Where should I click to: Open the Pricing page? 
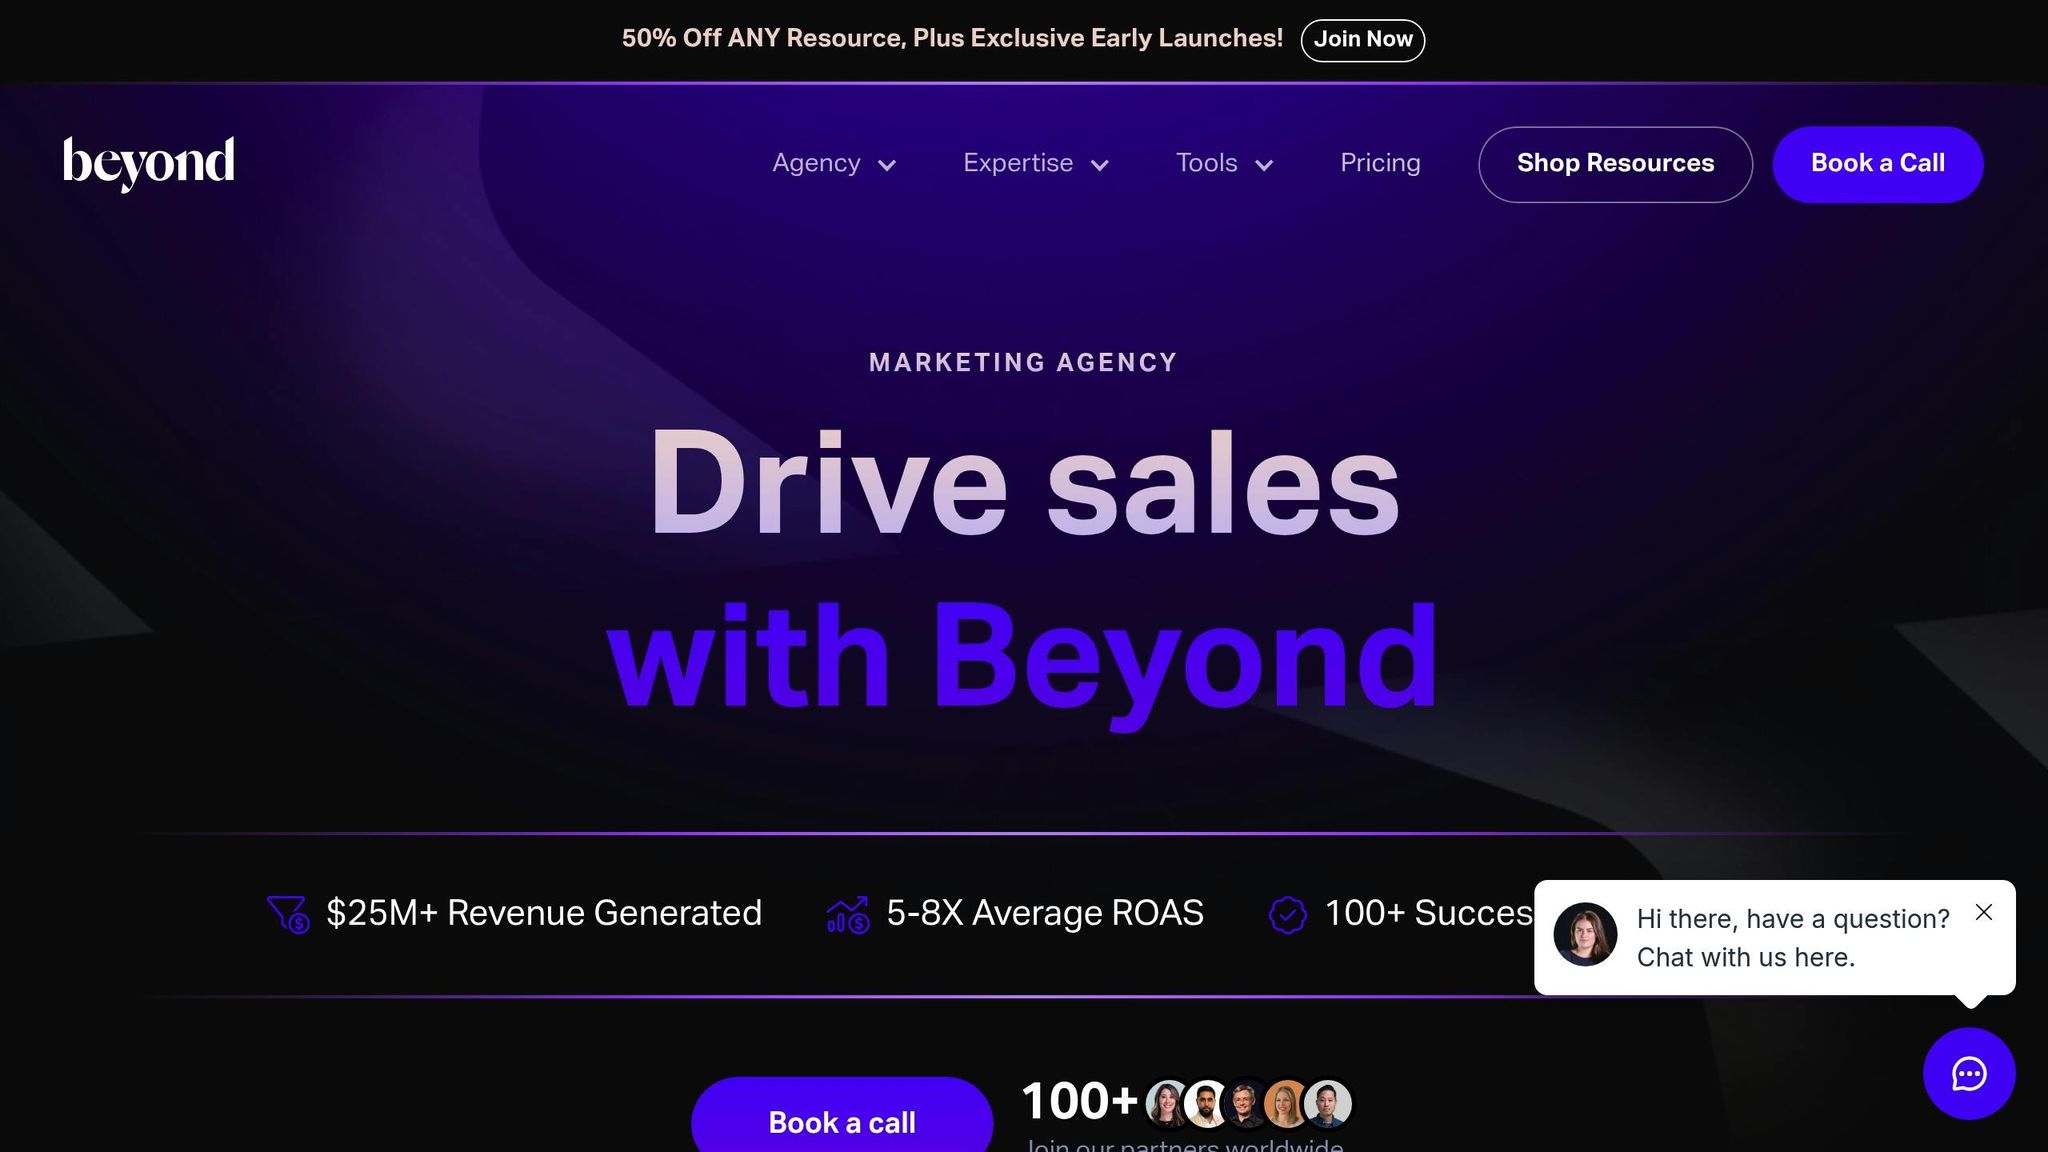[1380, 163]
